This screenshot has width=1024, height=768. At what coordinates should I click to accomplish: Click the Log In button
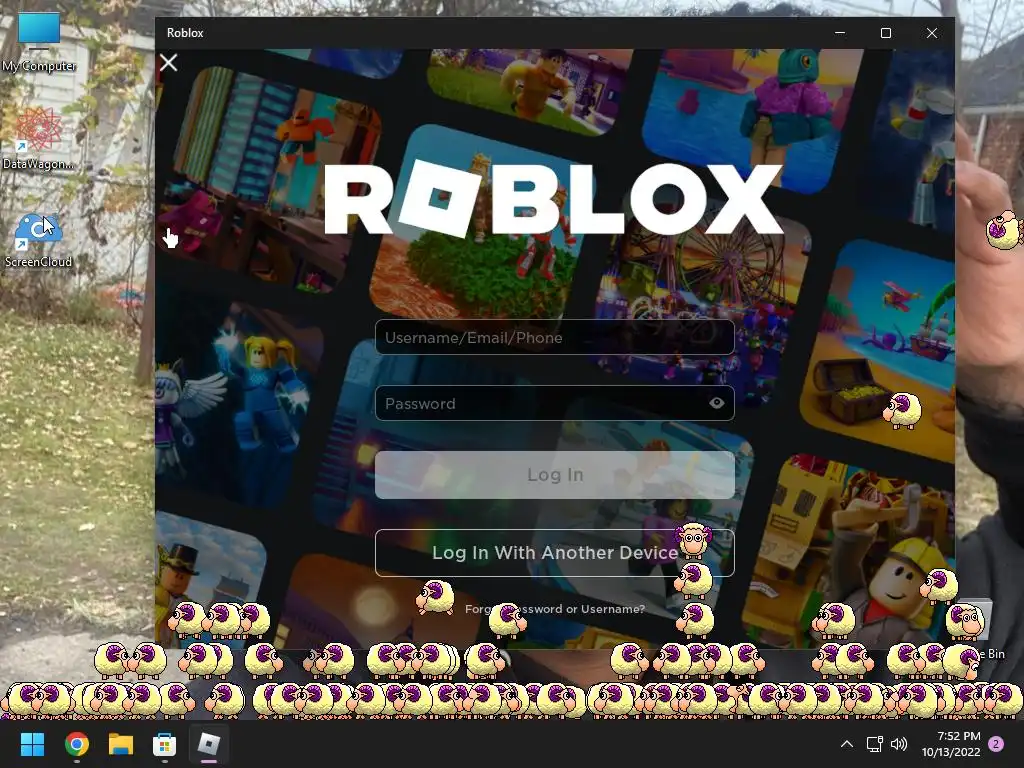(x=554, y=475)
